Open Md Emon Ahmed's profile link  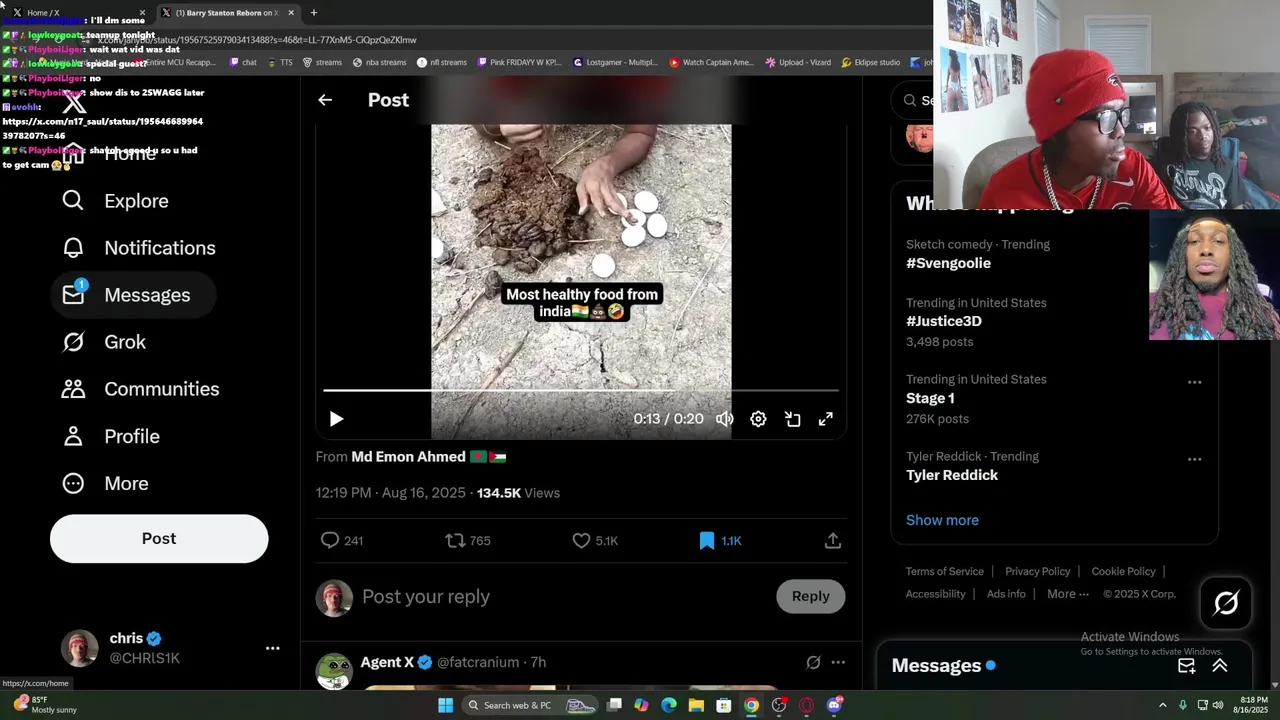[x=428, y=457]
